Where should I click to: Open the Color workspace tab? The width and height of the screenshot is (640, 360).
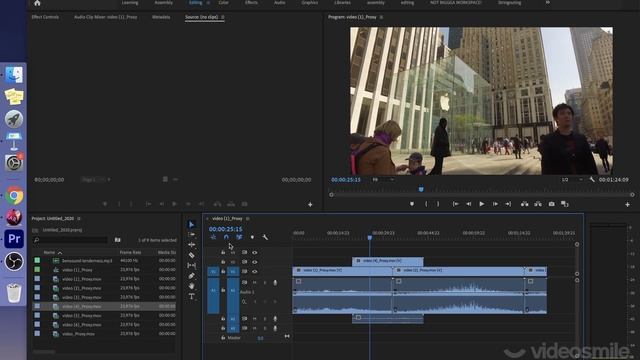tap(223, 2)
